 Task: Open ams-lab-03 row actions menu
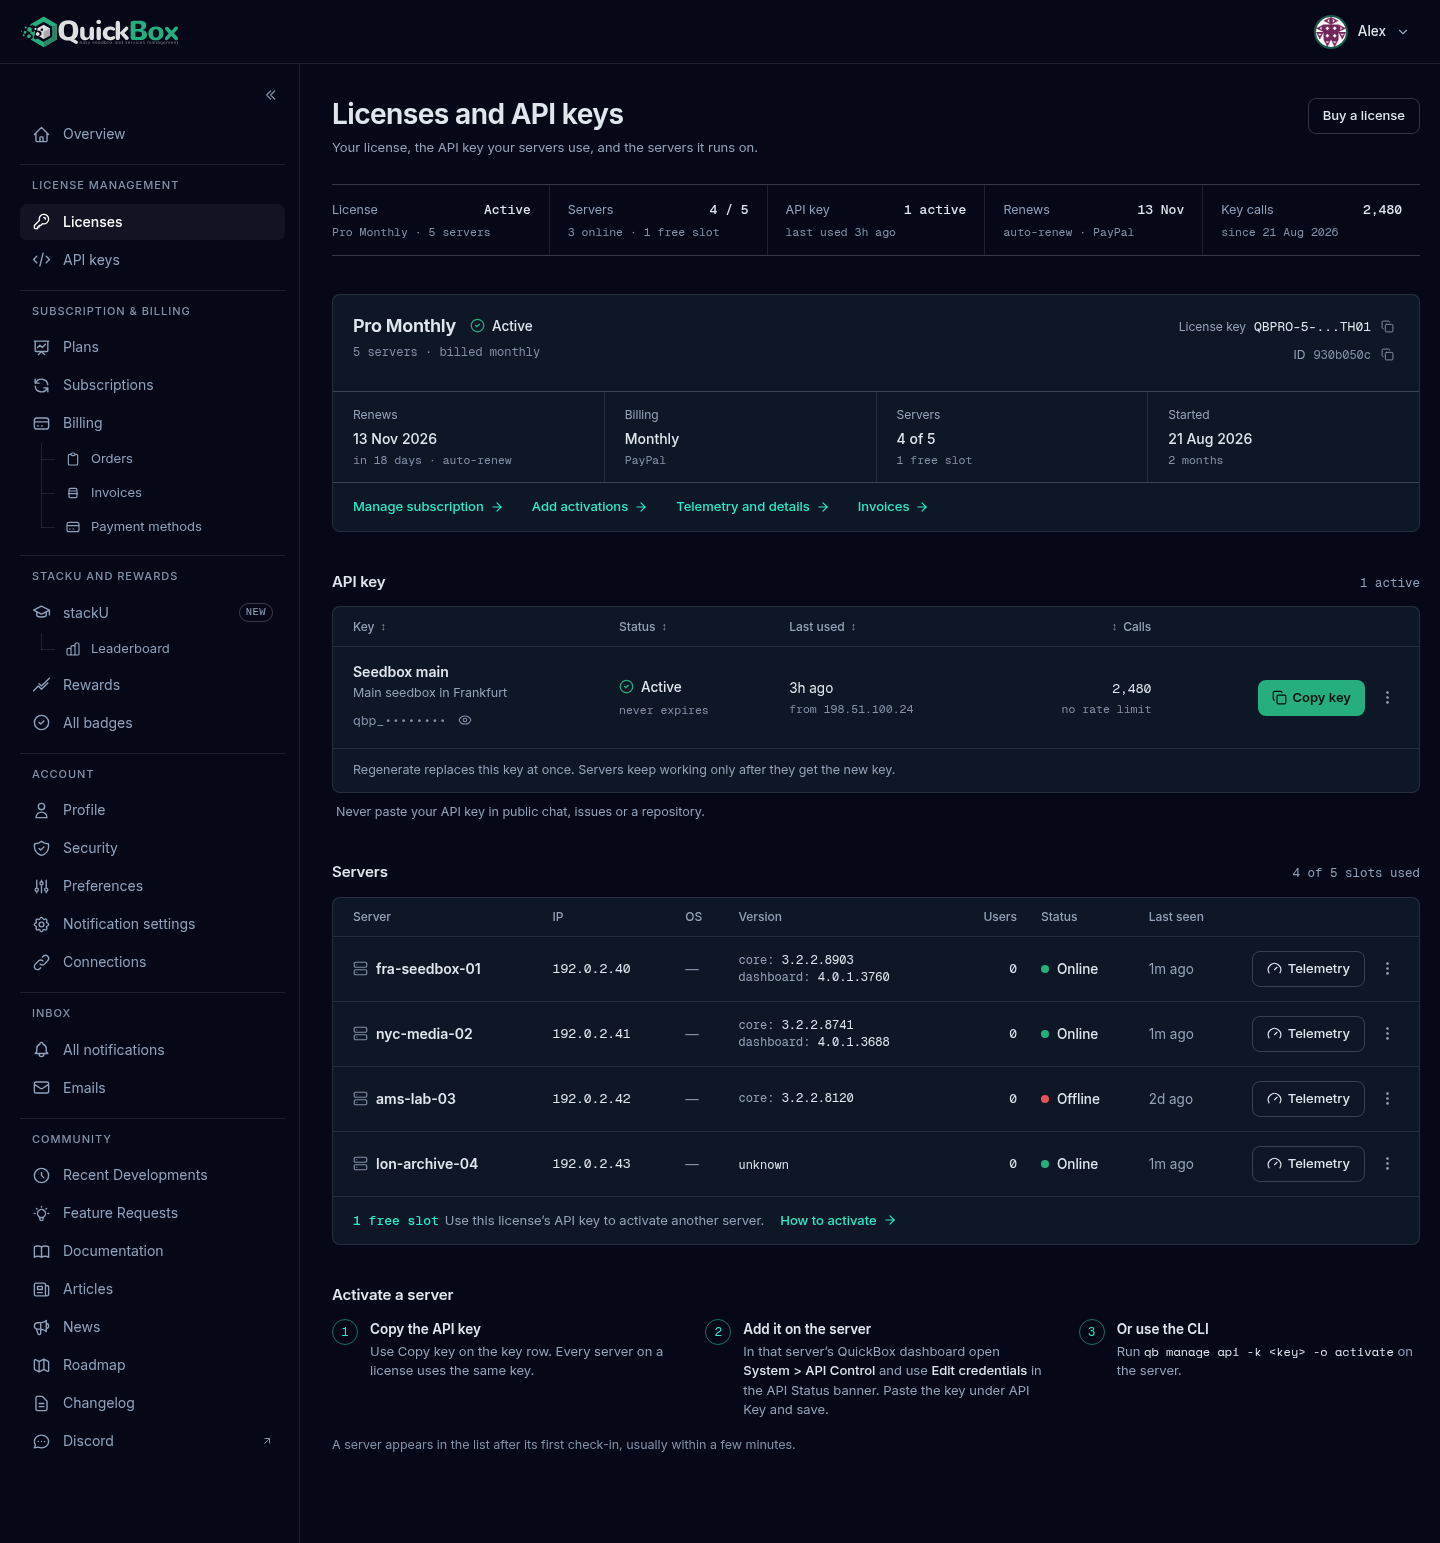pos(1387,1099)
